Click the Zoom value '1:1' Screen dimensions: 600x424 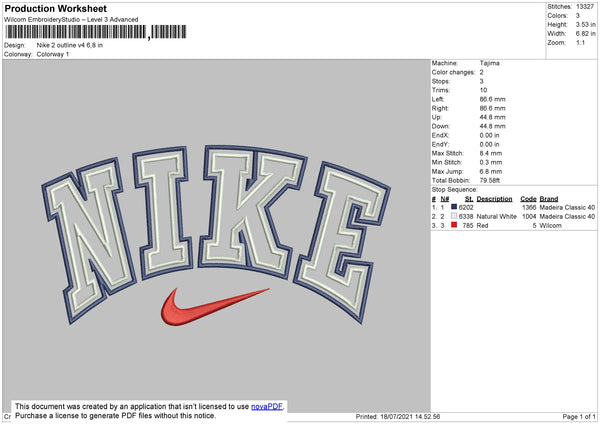(x=580, y=42)
